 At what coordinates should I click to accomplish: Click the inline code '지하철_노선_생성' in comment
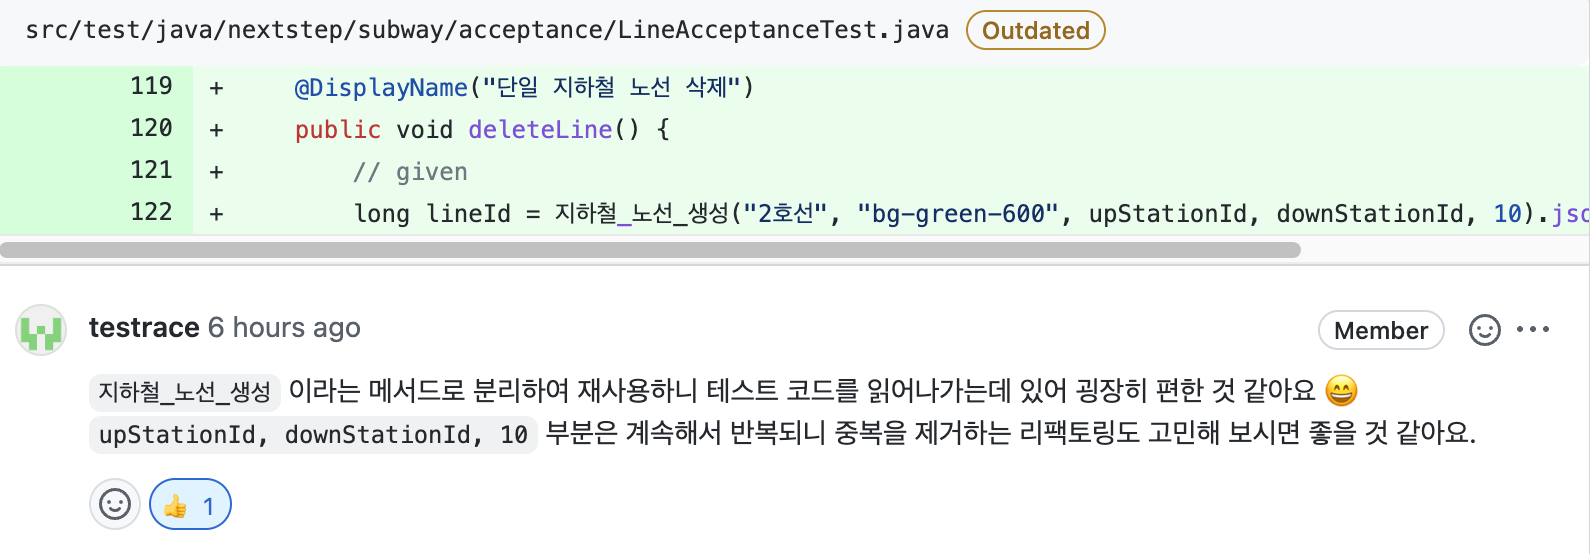(x=184, y=392)
